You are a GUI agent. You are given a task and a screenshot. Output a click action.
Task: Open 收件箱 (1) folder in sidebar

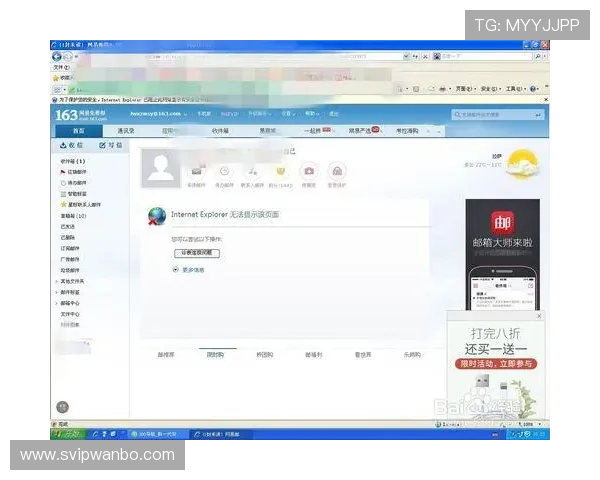click(73, 161)
